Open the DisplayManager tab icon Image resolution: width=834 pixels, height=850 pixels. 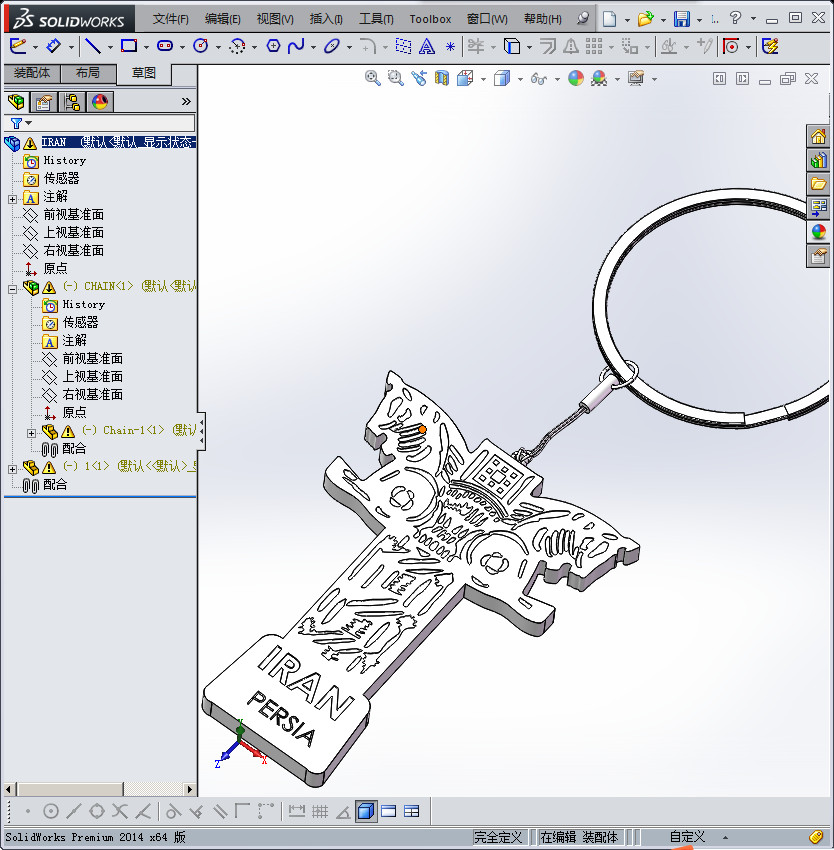100,102
